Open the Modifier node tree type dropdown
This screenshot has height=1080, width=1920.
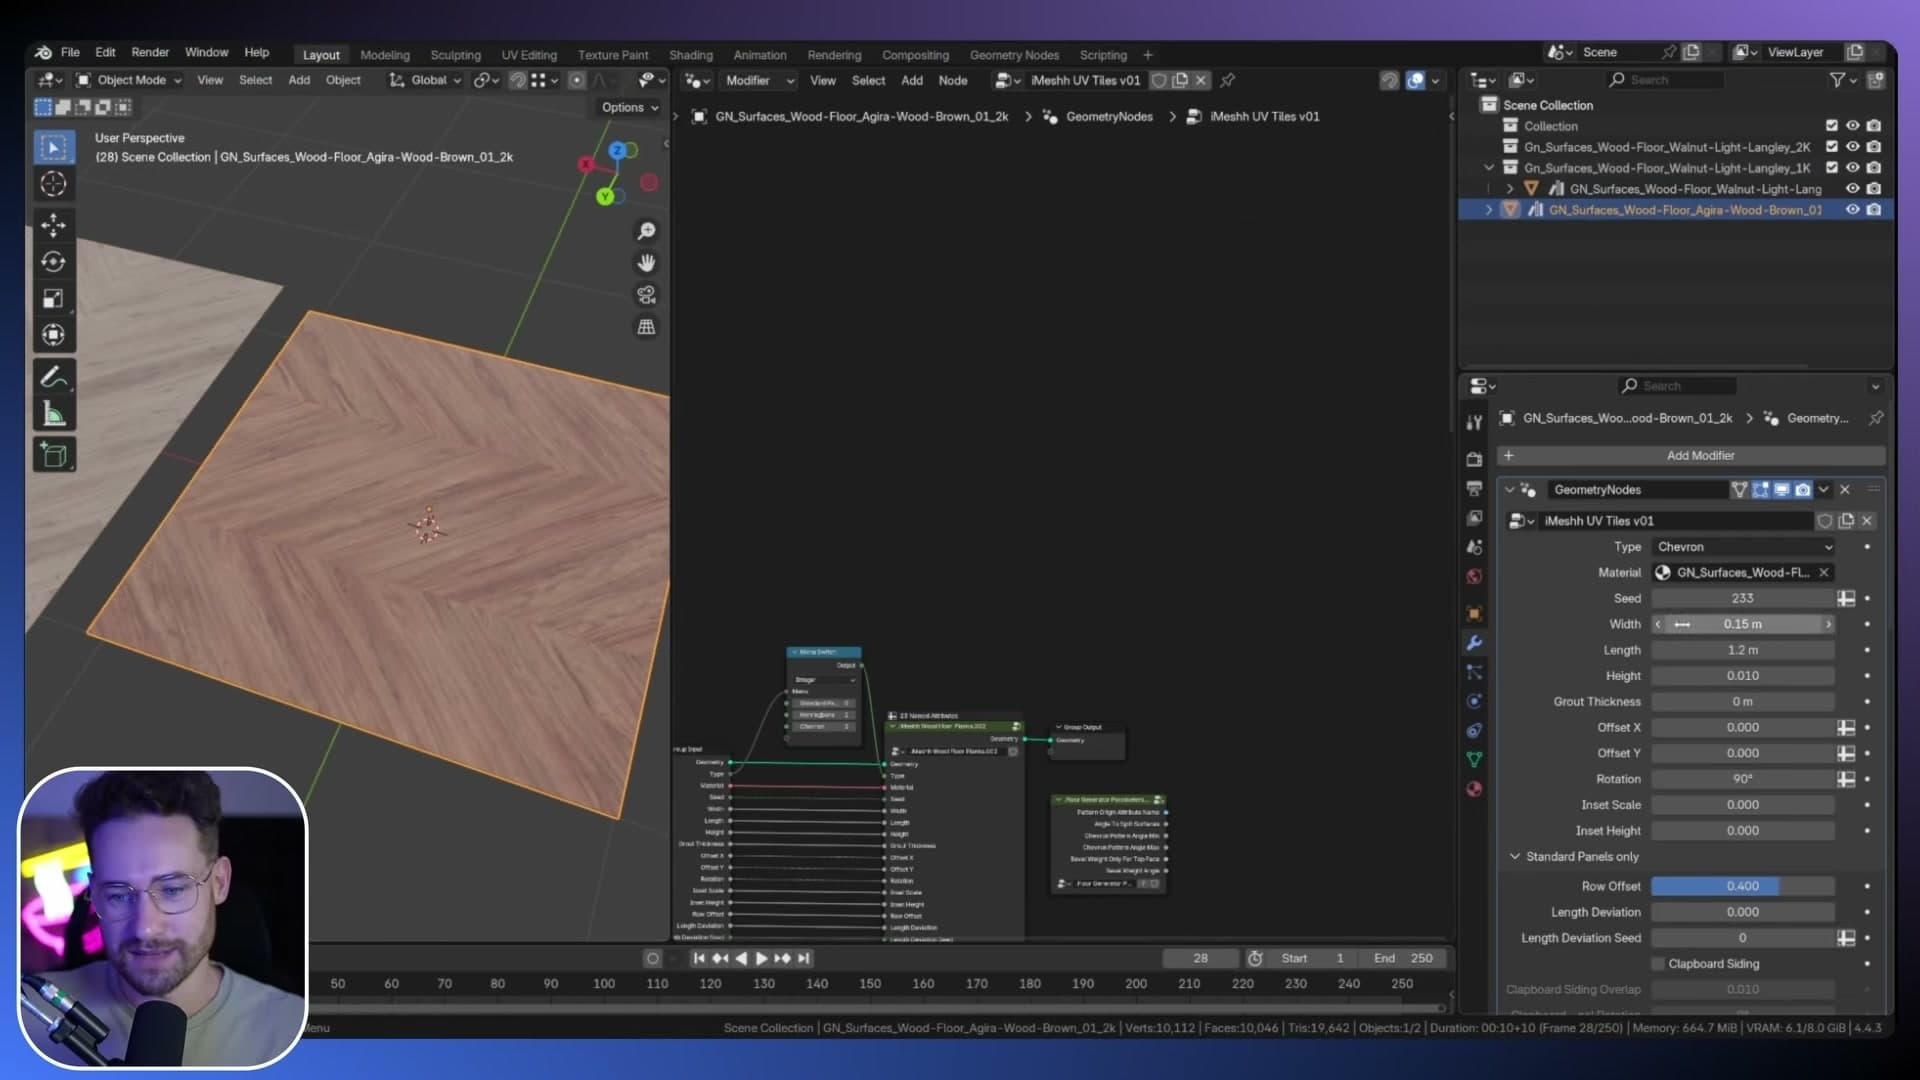758,80
